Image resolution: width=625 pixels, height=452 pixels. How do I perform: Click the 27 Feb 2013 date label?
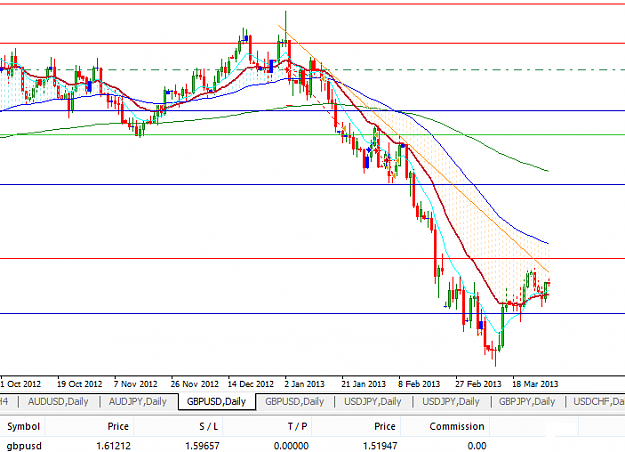point(478,384)
